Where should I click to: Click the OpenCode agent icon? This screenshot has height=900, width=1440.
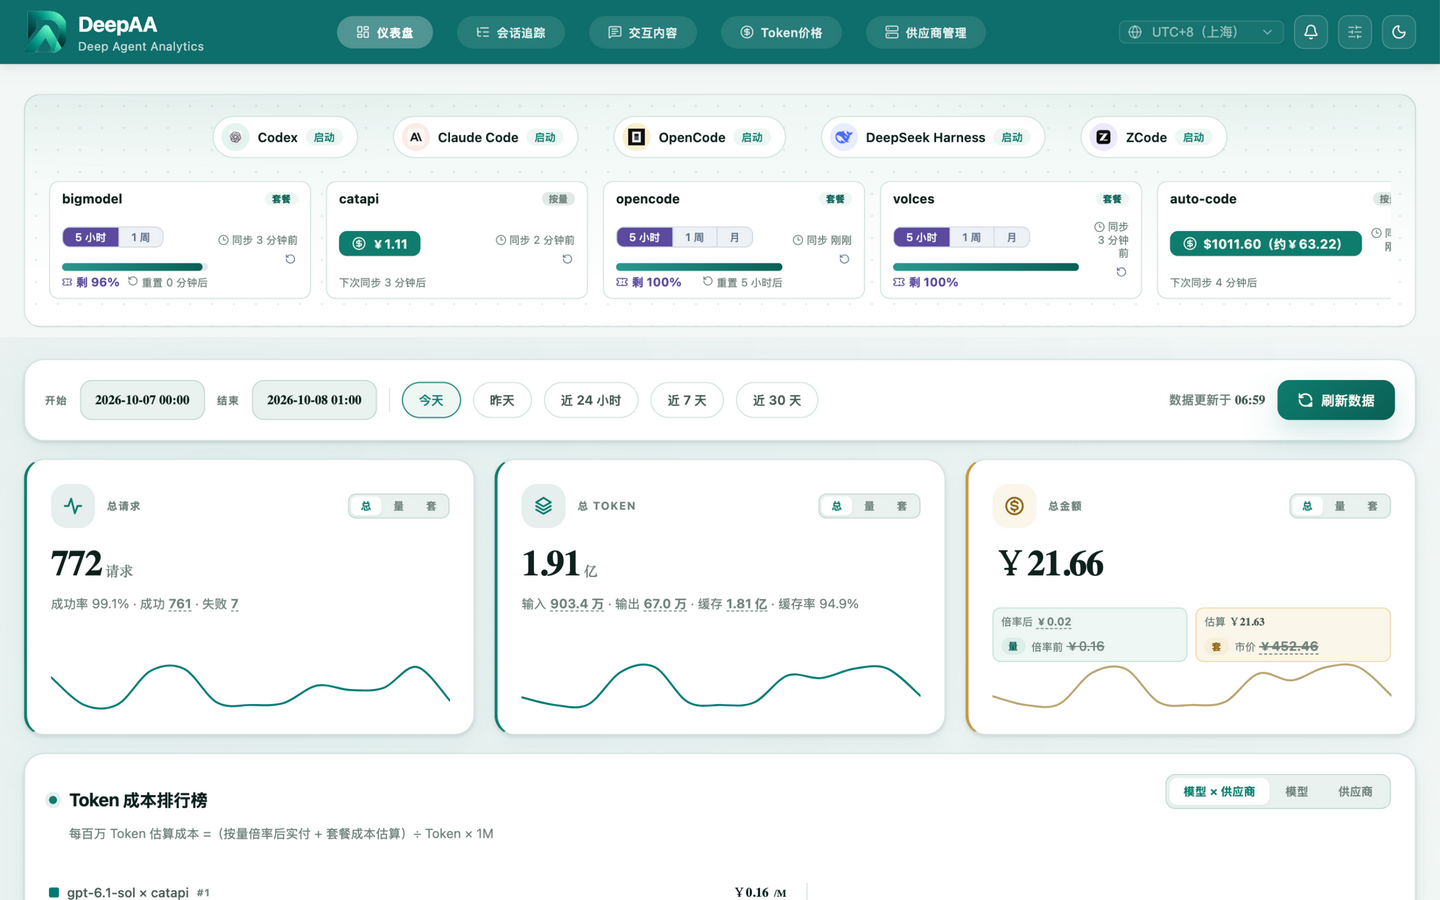coord(636,137)
